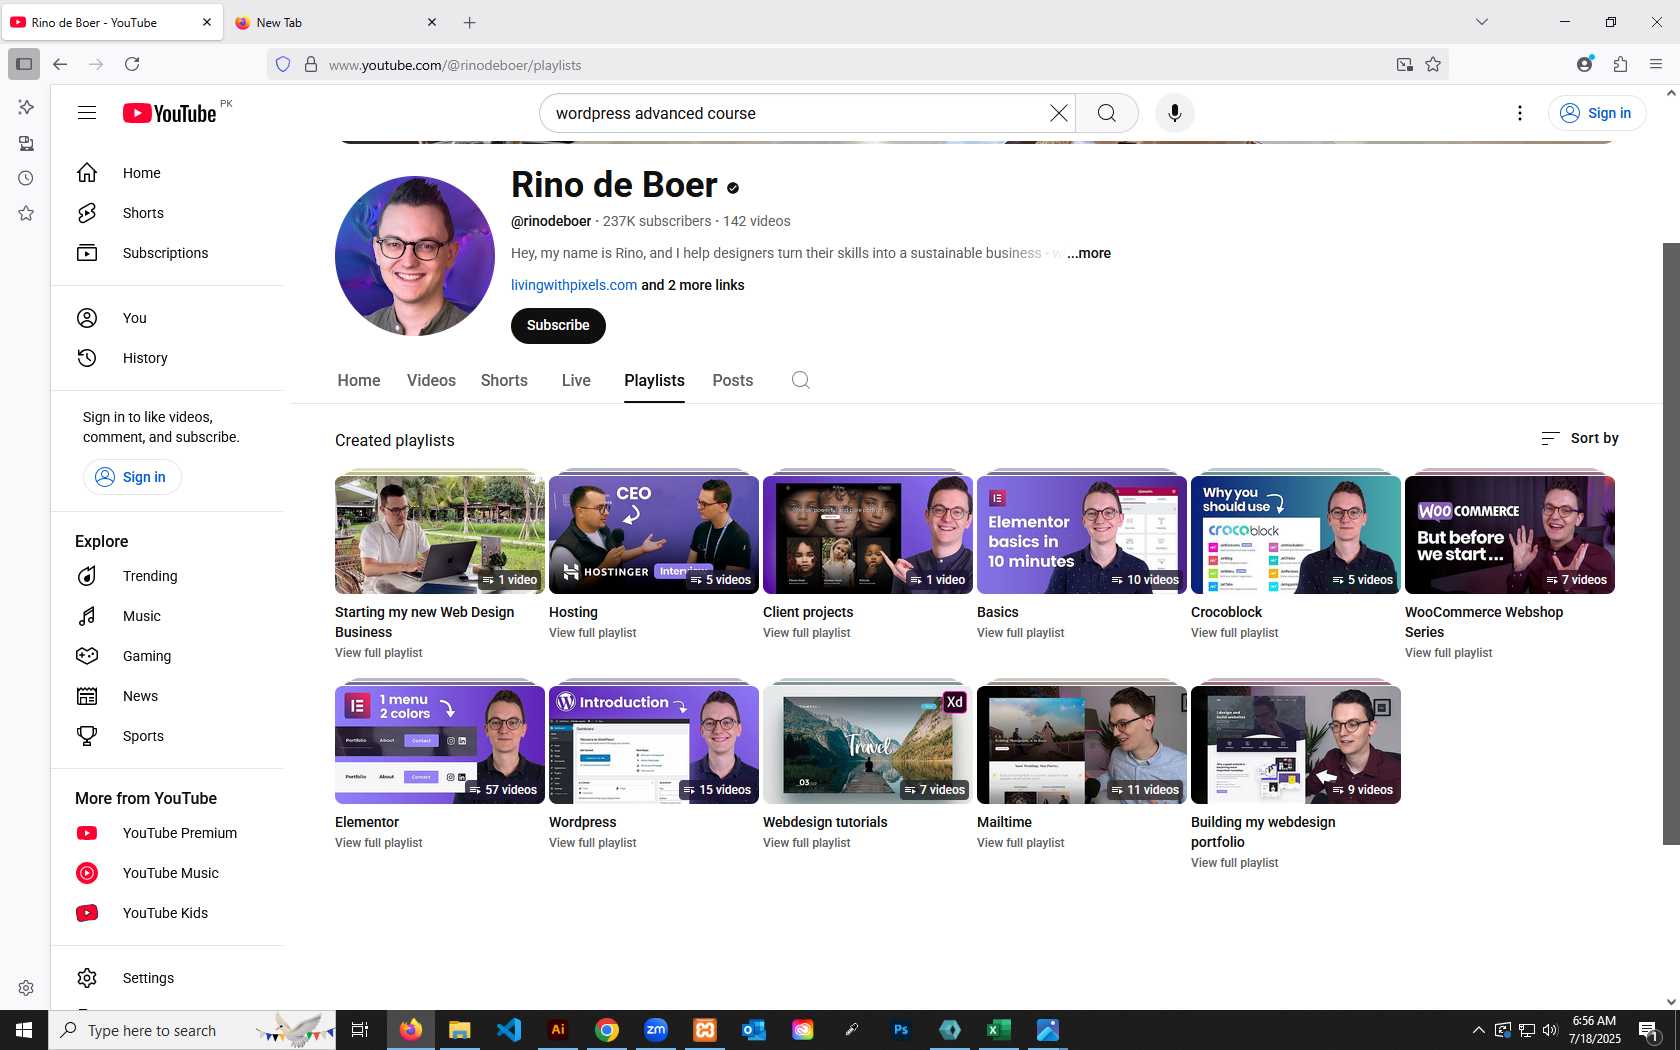Click the magnifier search button
Viewport: 1680px width, 1050px height.
(1107, 113)
